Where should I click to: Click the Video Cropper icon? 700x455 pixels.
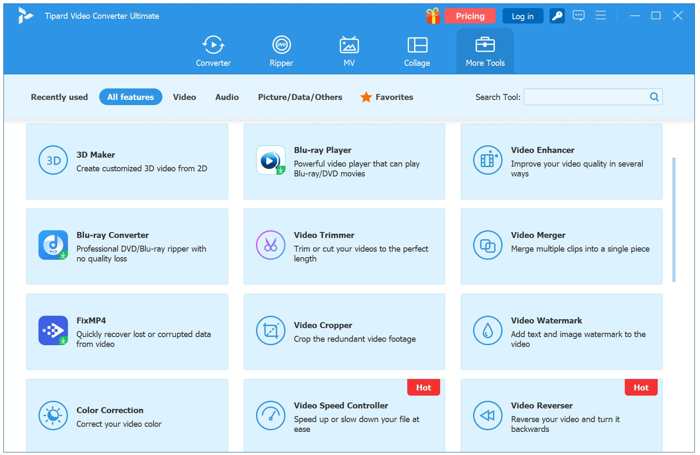271,331
